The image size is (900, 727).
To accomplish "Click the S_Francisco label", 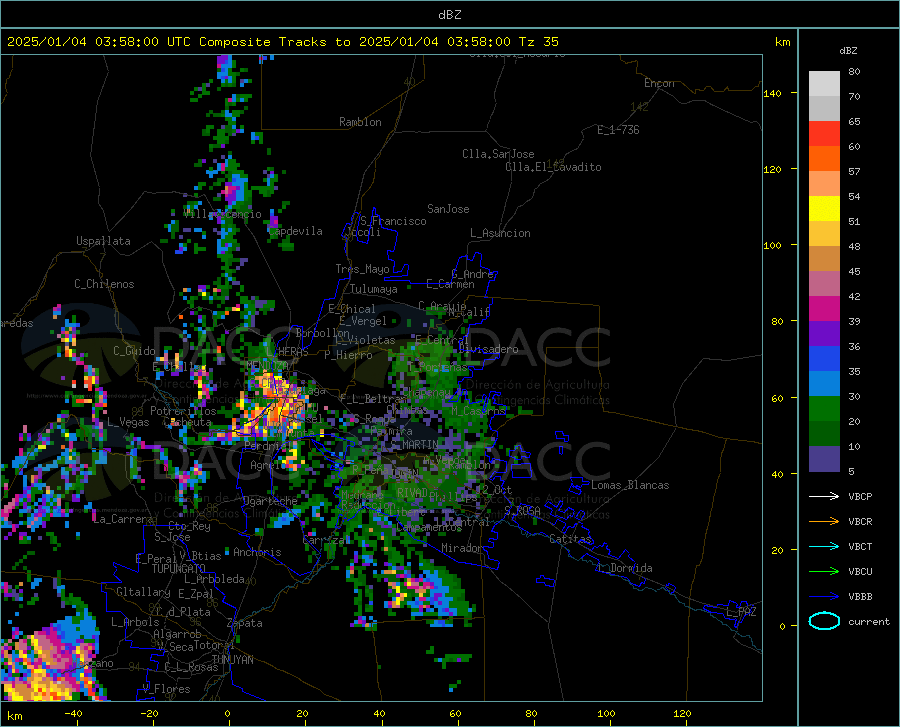I will 393,221.
